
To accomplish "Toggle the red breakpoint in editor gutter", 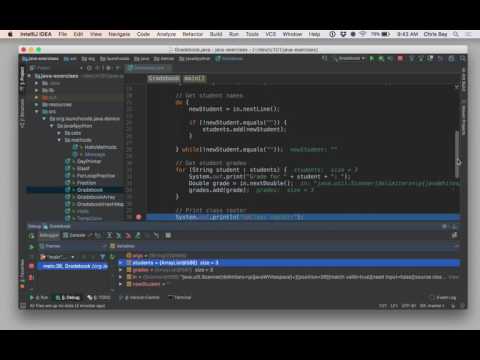I will (x=139, y=217).
